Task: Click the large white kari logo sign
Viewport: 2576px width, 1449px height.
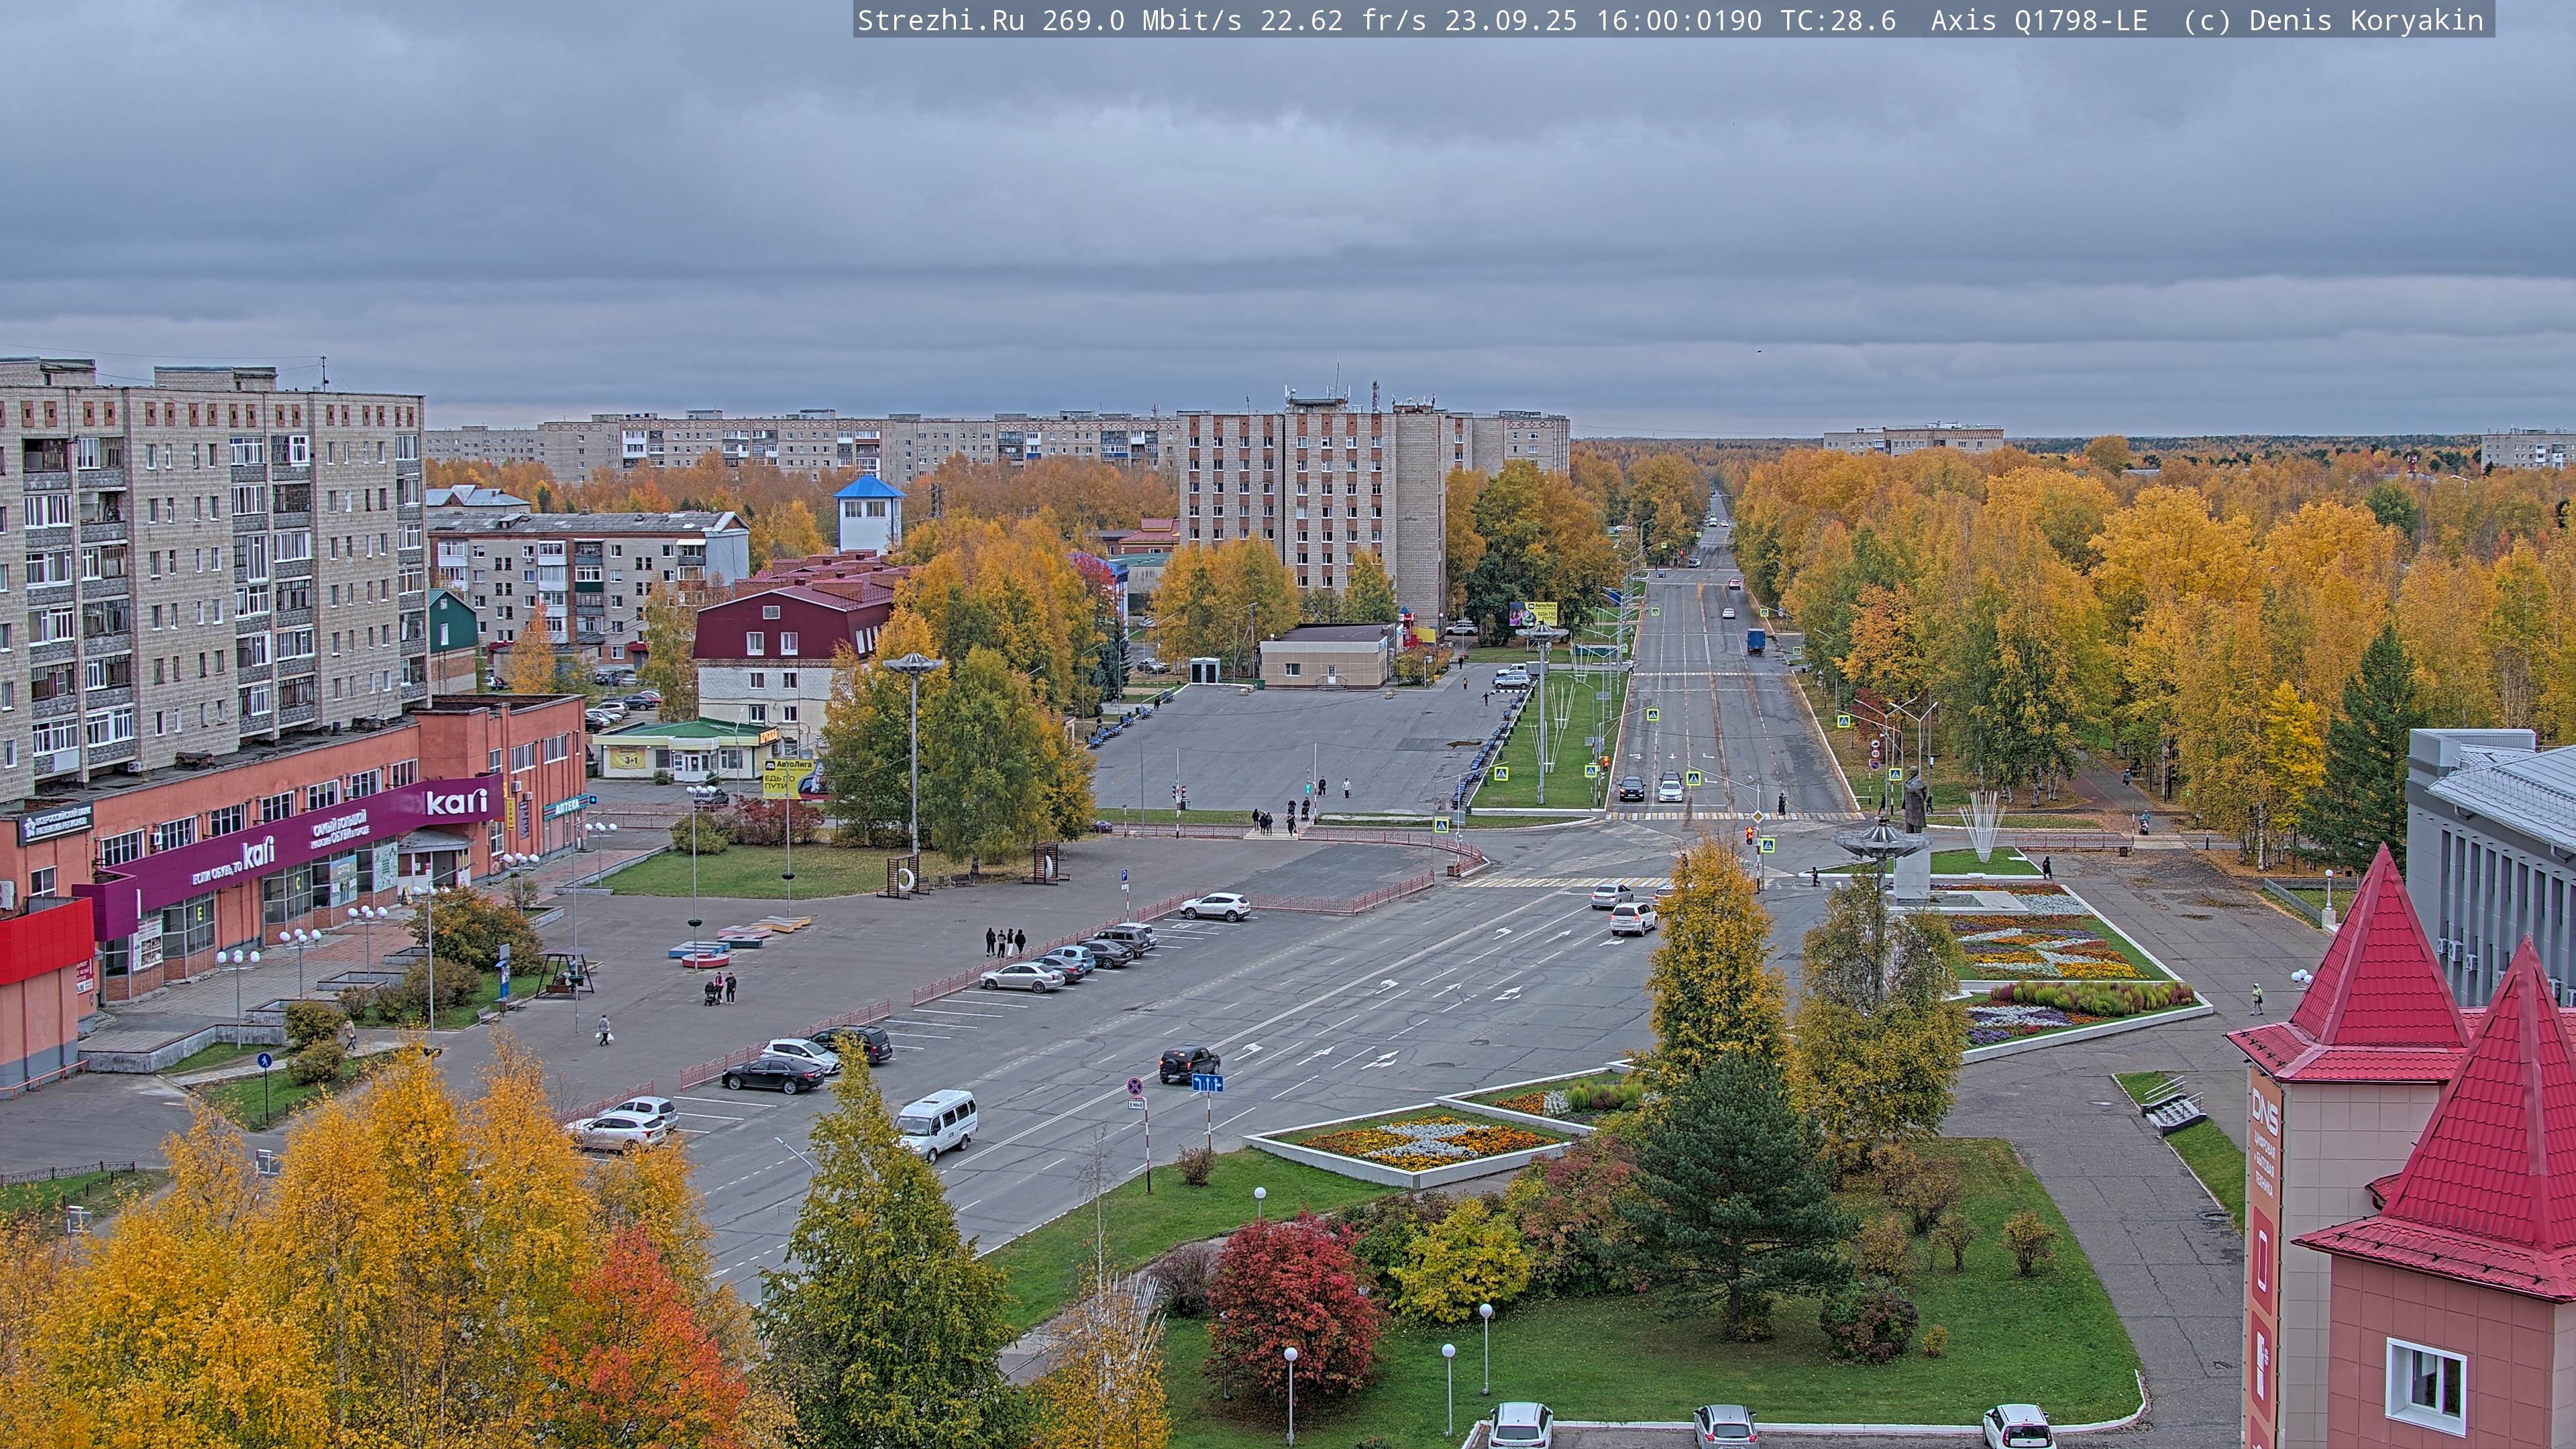Action: coord(456,802)
